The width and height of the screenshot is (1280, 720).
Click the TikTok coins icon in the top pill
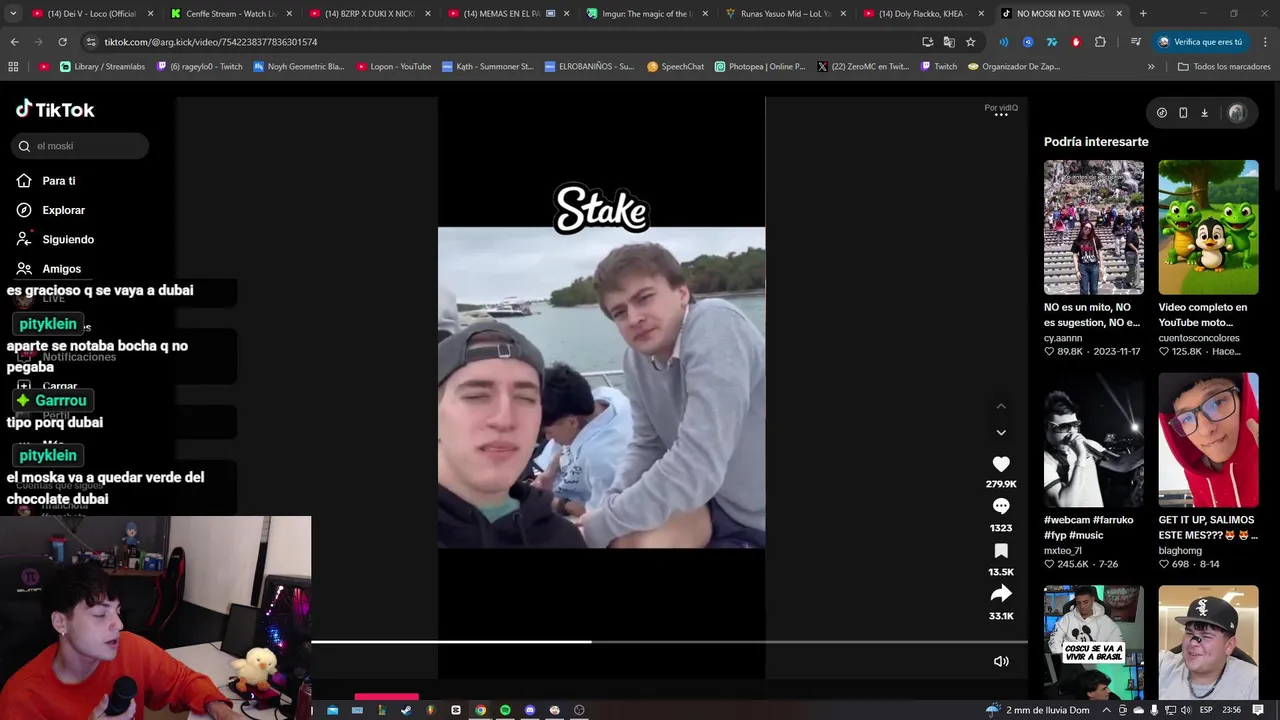point(1162,113)
